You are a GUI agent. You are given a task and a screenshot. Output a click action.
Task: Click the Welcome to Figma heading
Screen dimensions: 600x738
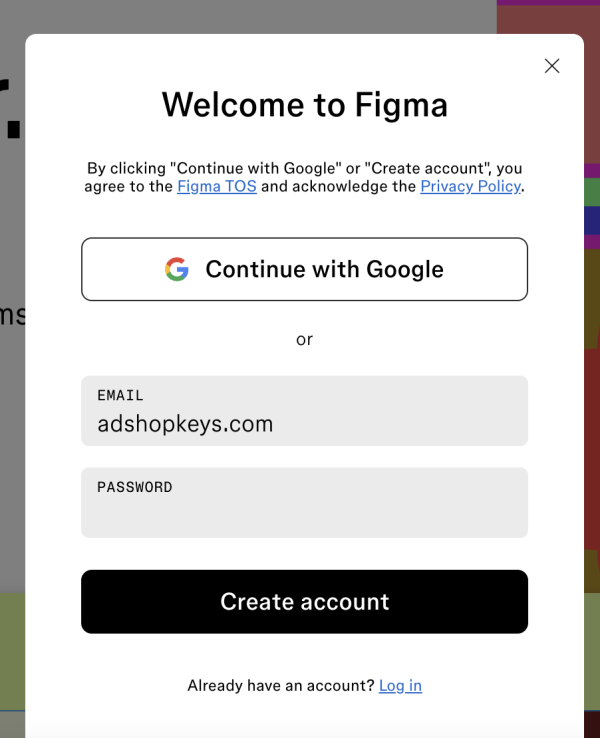(x=304, y=104)
